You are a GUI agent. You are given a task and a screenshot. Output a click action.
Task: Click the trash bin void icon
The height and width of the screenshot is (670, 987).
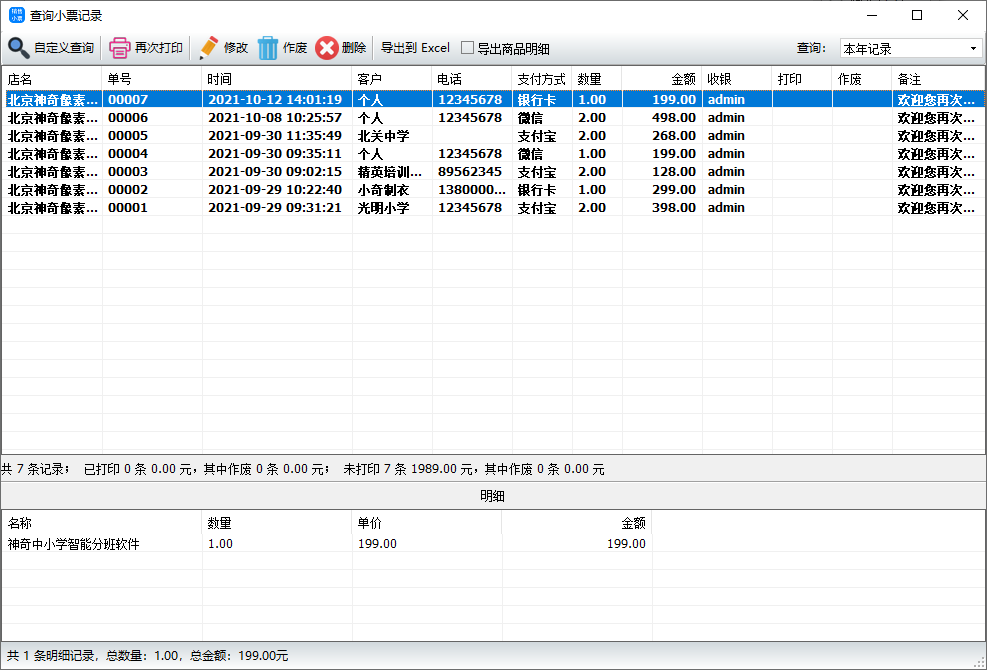click(268, 48)
